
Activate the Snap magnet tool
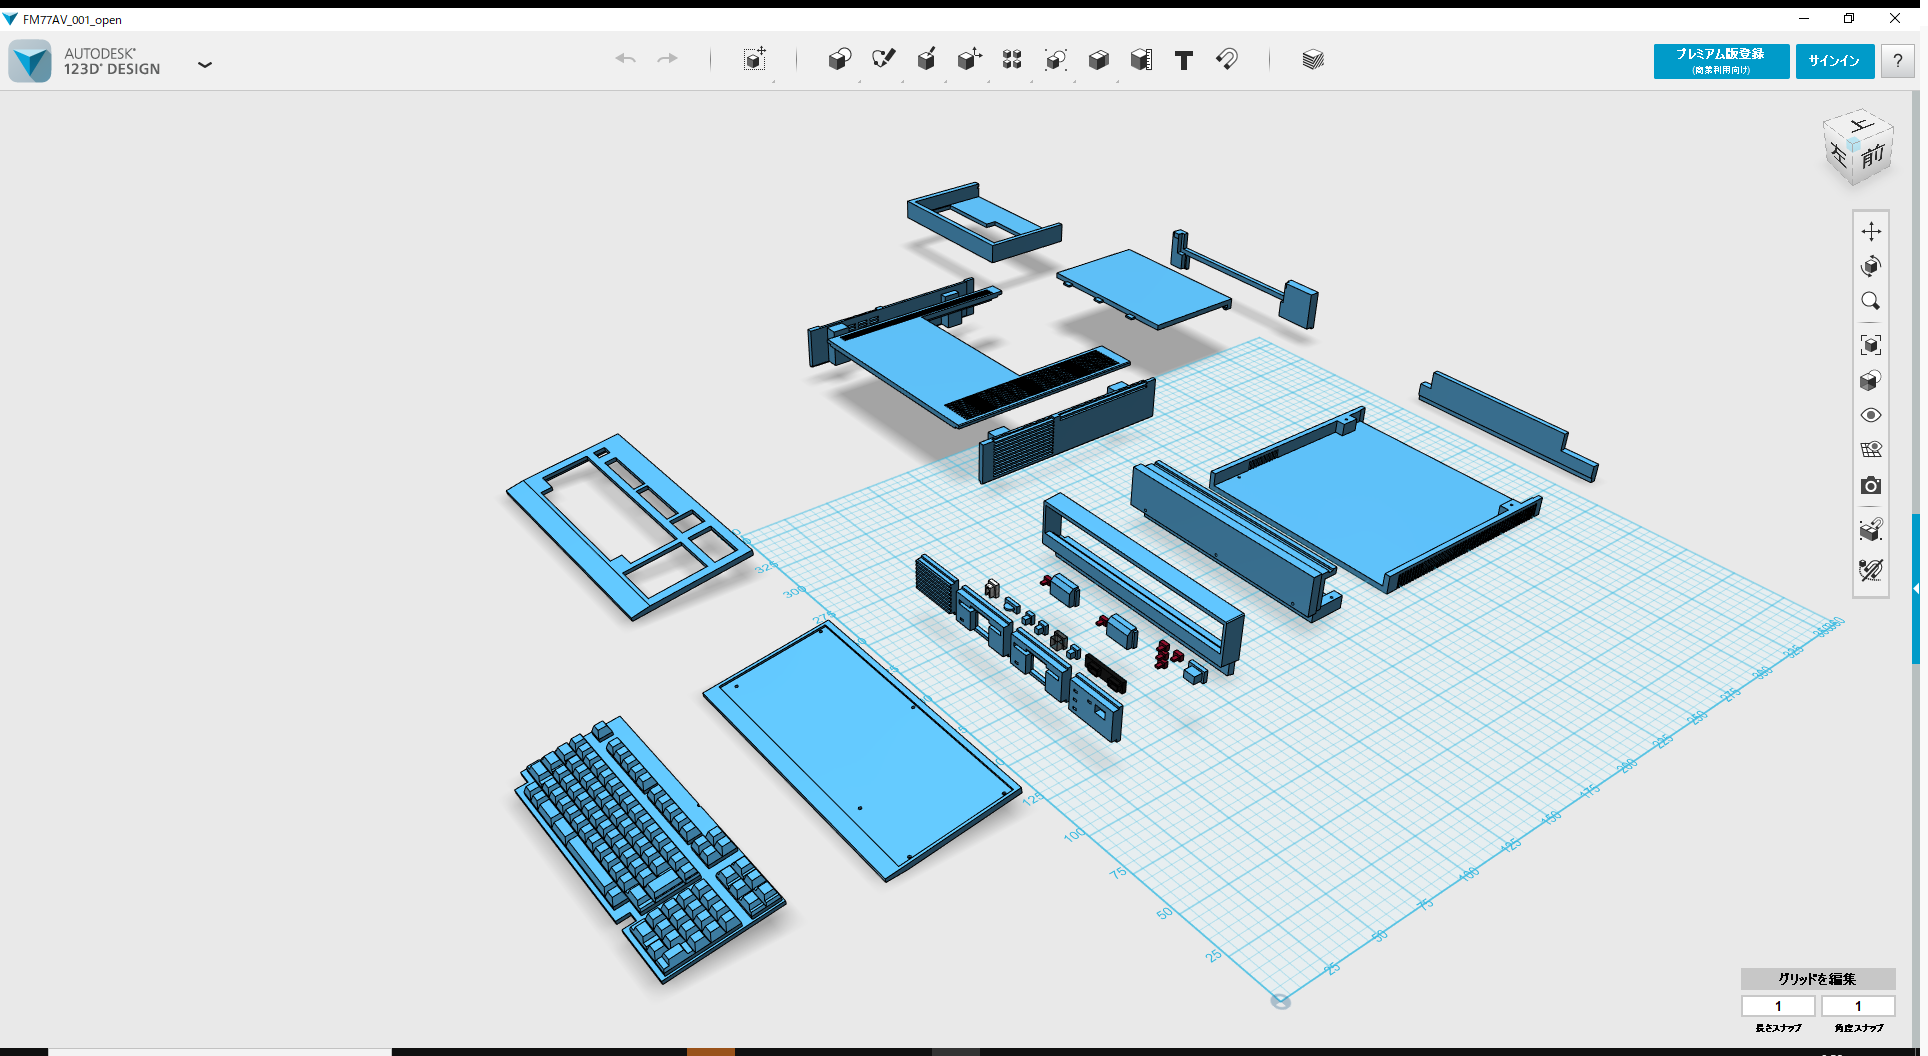coord(1228,60)
